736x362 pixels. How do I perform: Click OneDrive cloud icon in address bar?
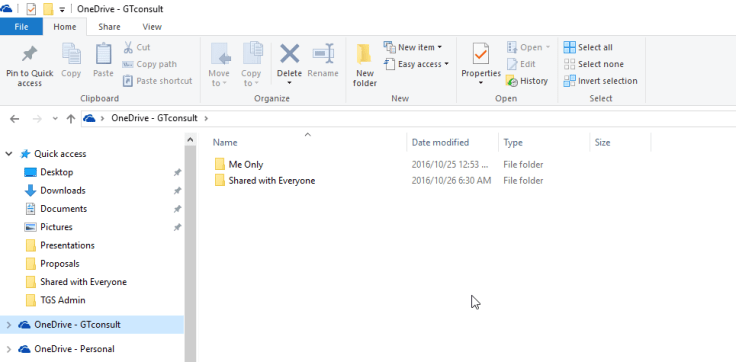(89, 118)
